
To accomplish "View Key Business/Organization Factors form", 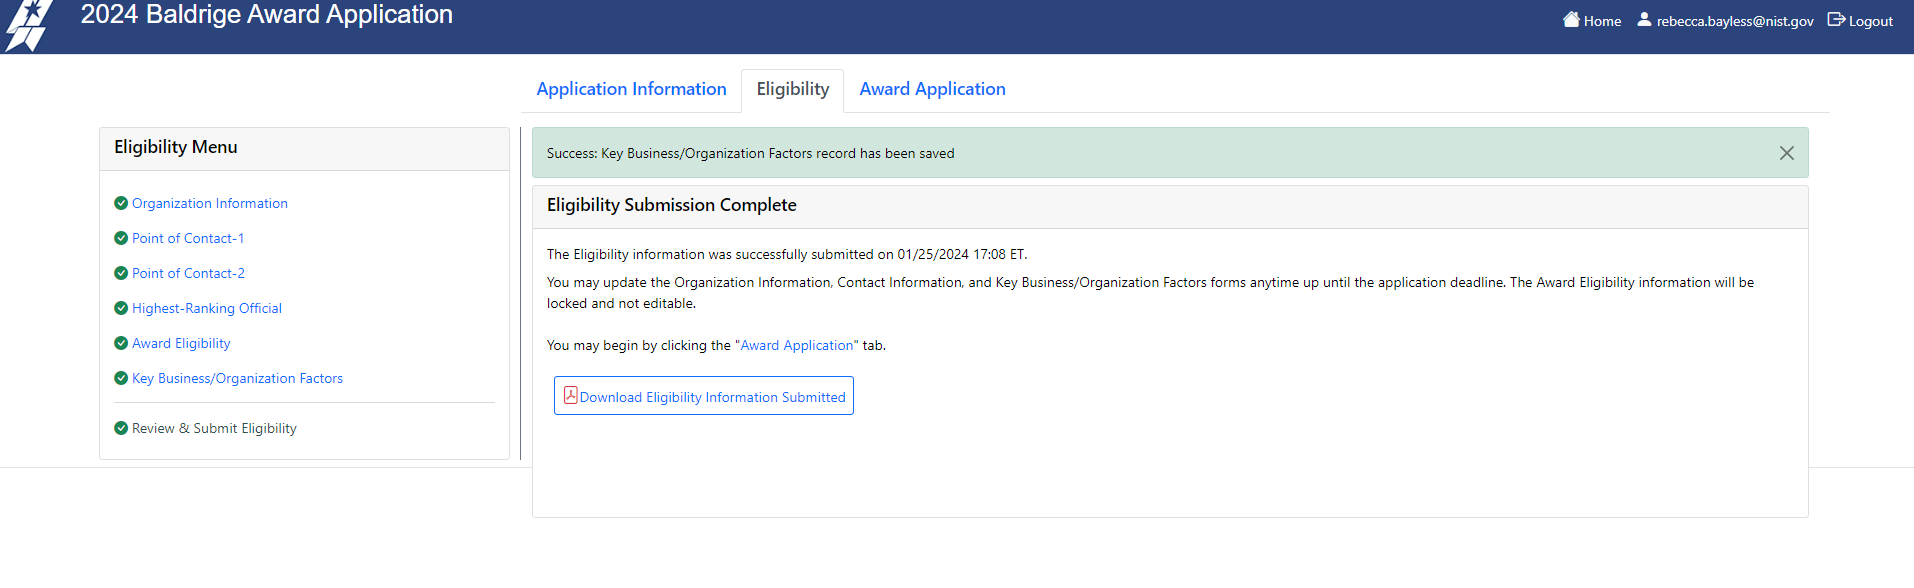I will (237, 378).
